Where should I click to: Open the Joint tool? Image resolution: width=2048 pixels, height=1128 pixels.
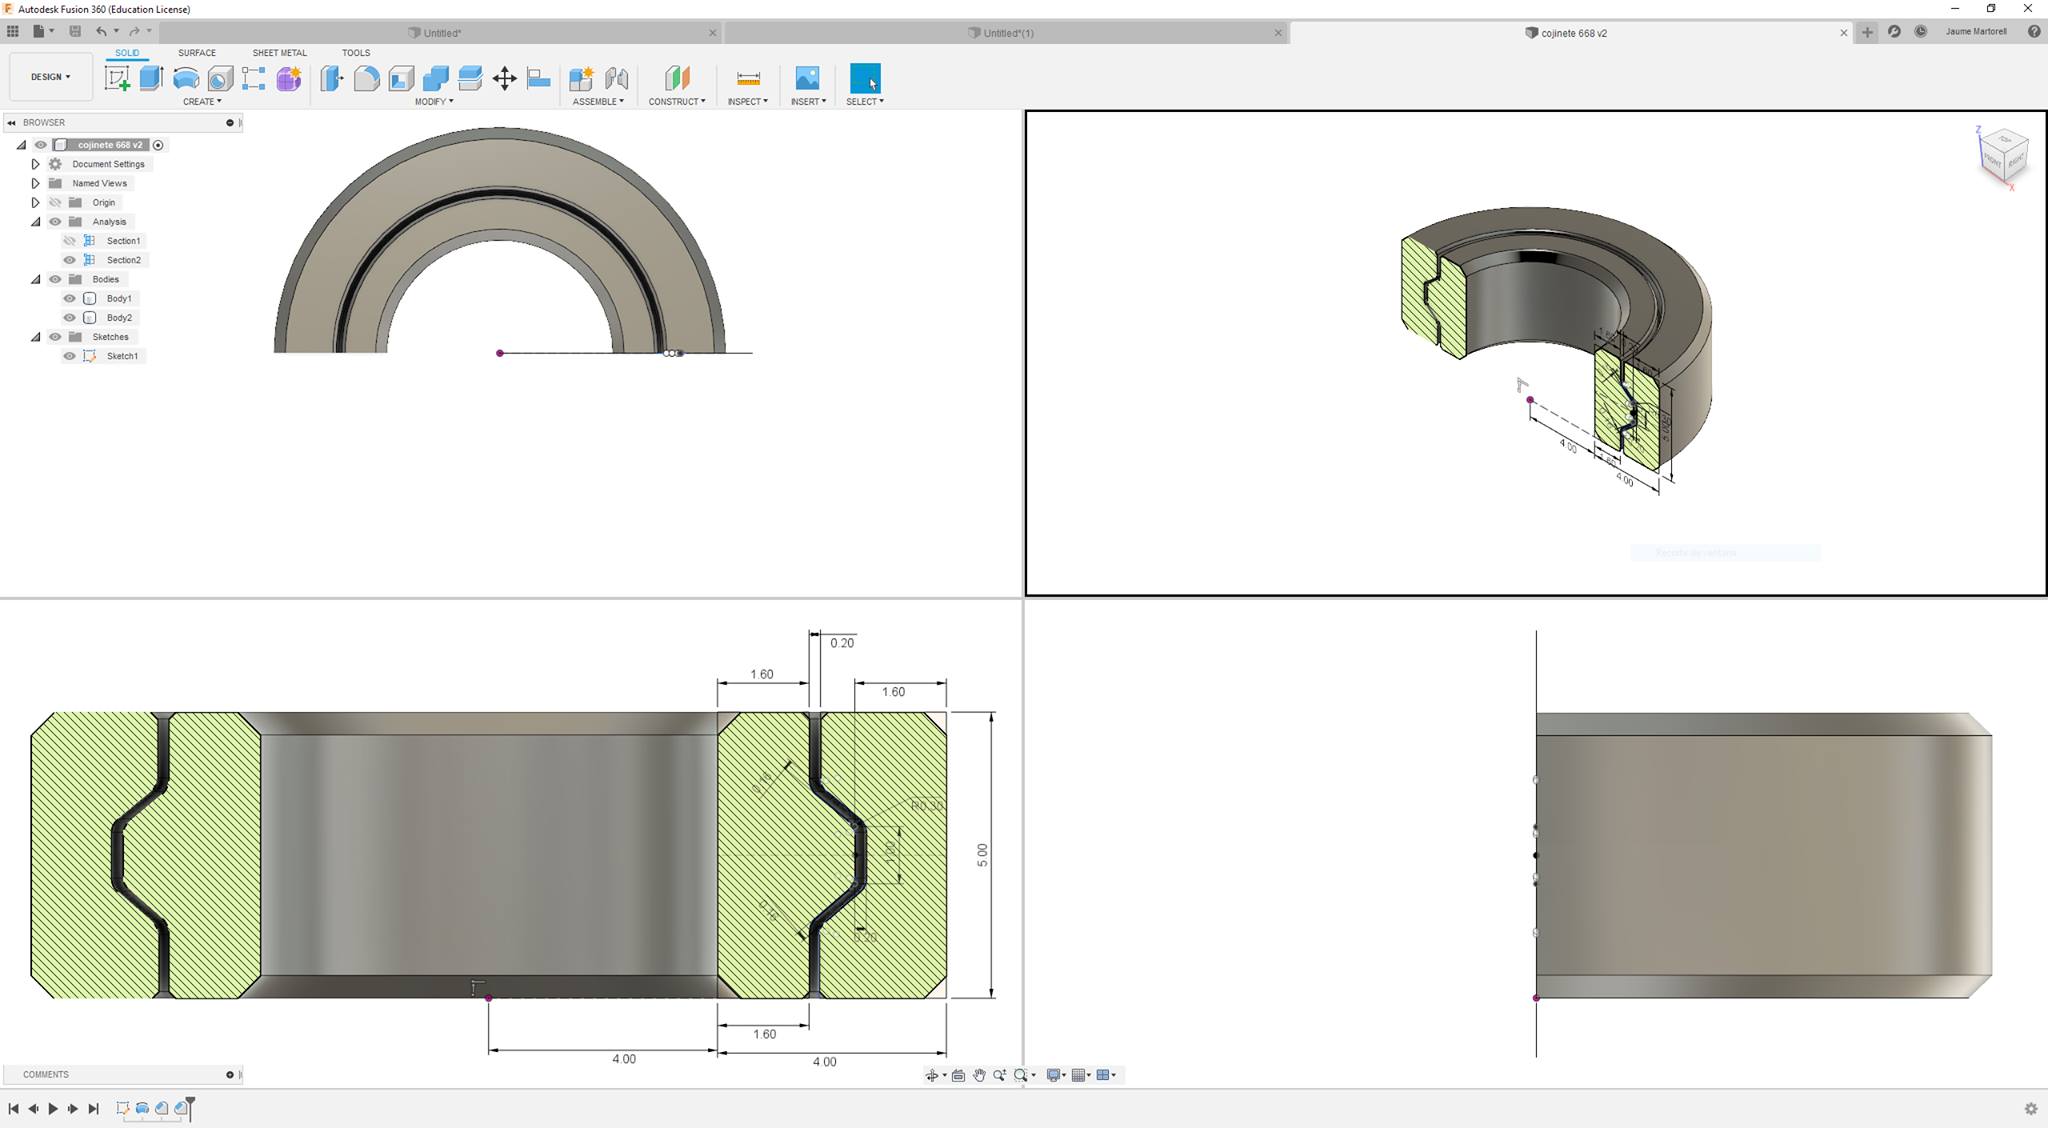coord(616,78)
